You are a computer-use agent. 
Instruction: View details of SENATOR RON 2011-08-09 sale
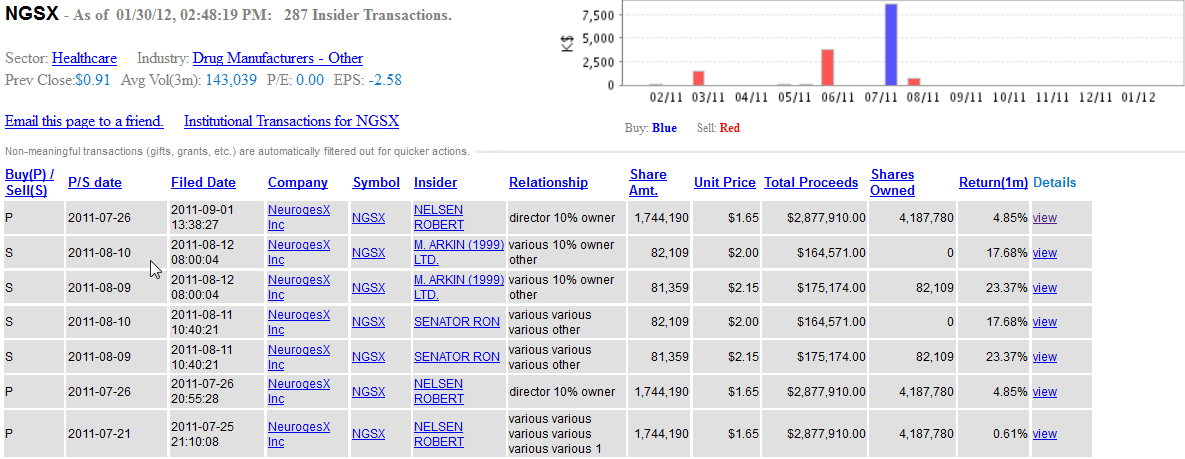click(1044, 357)
